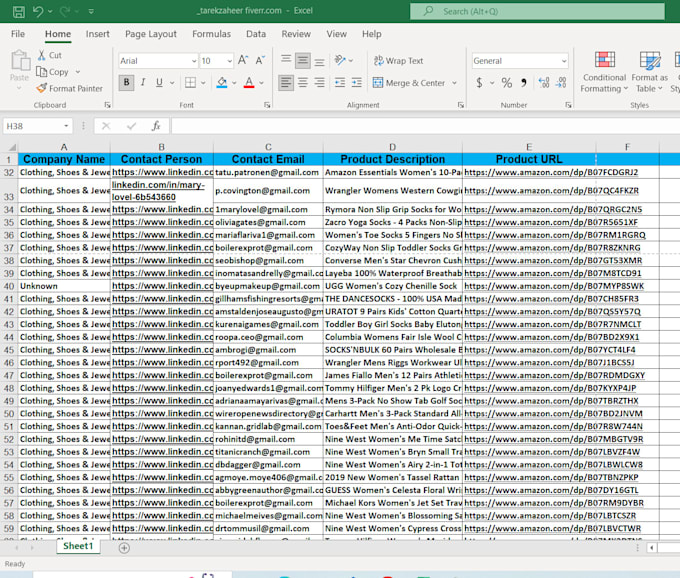Click the Search box in title bar
The width and height of the screenshot is (680, 578).
[537, 11]
